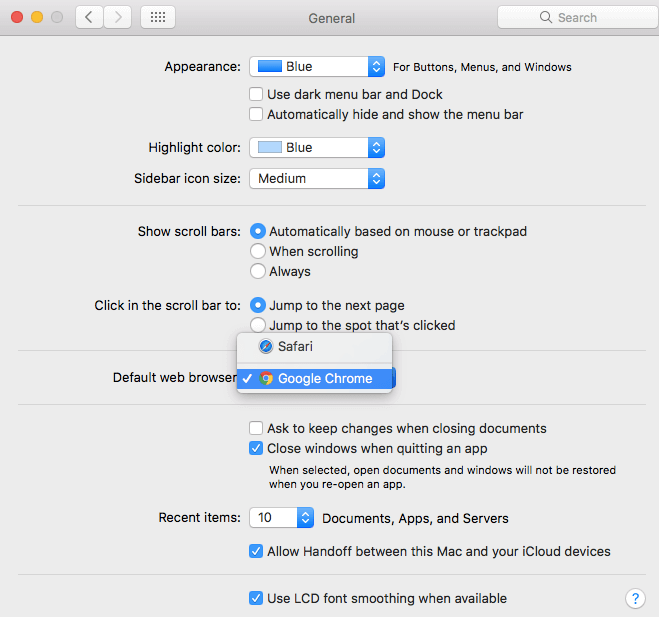
Task: Click the Appearance blue color swatch
Action: [269, 66]
